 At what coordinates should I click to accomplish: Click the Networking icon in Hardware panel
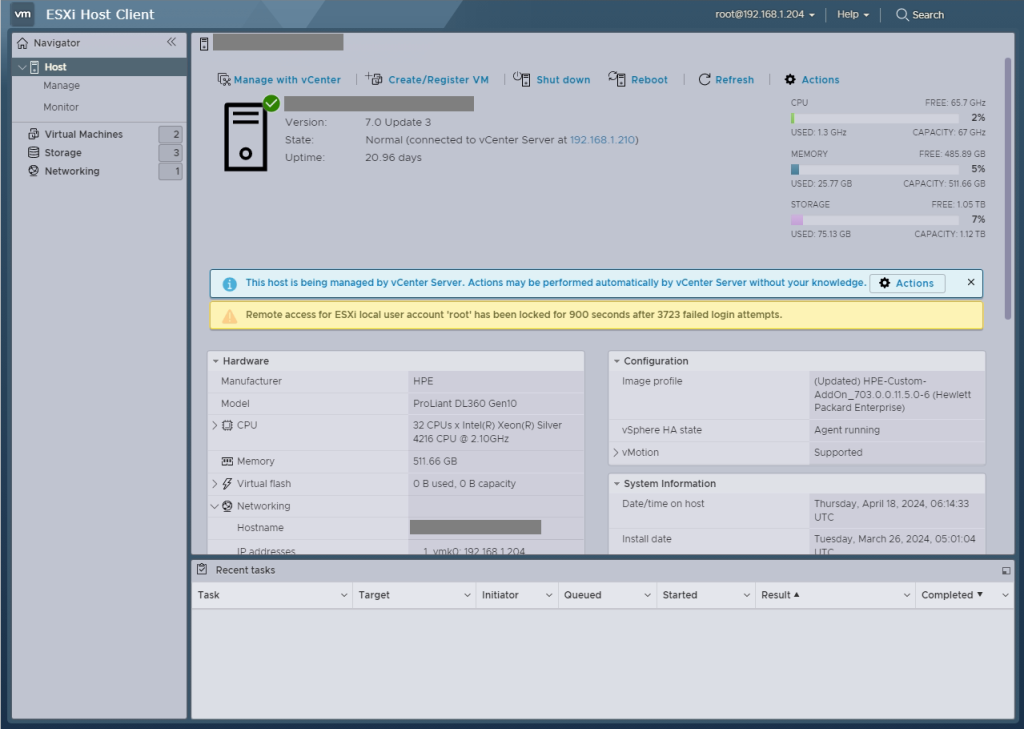(x=227, y=506)
